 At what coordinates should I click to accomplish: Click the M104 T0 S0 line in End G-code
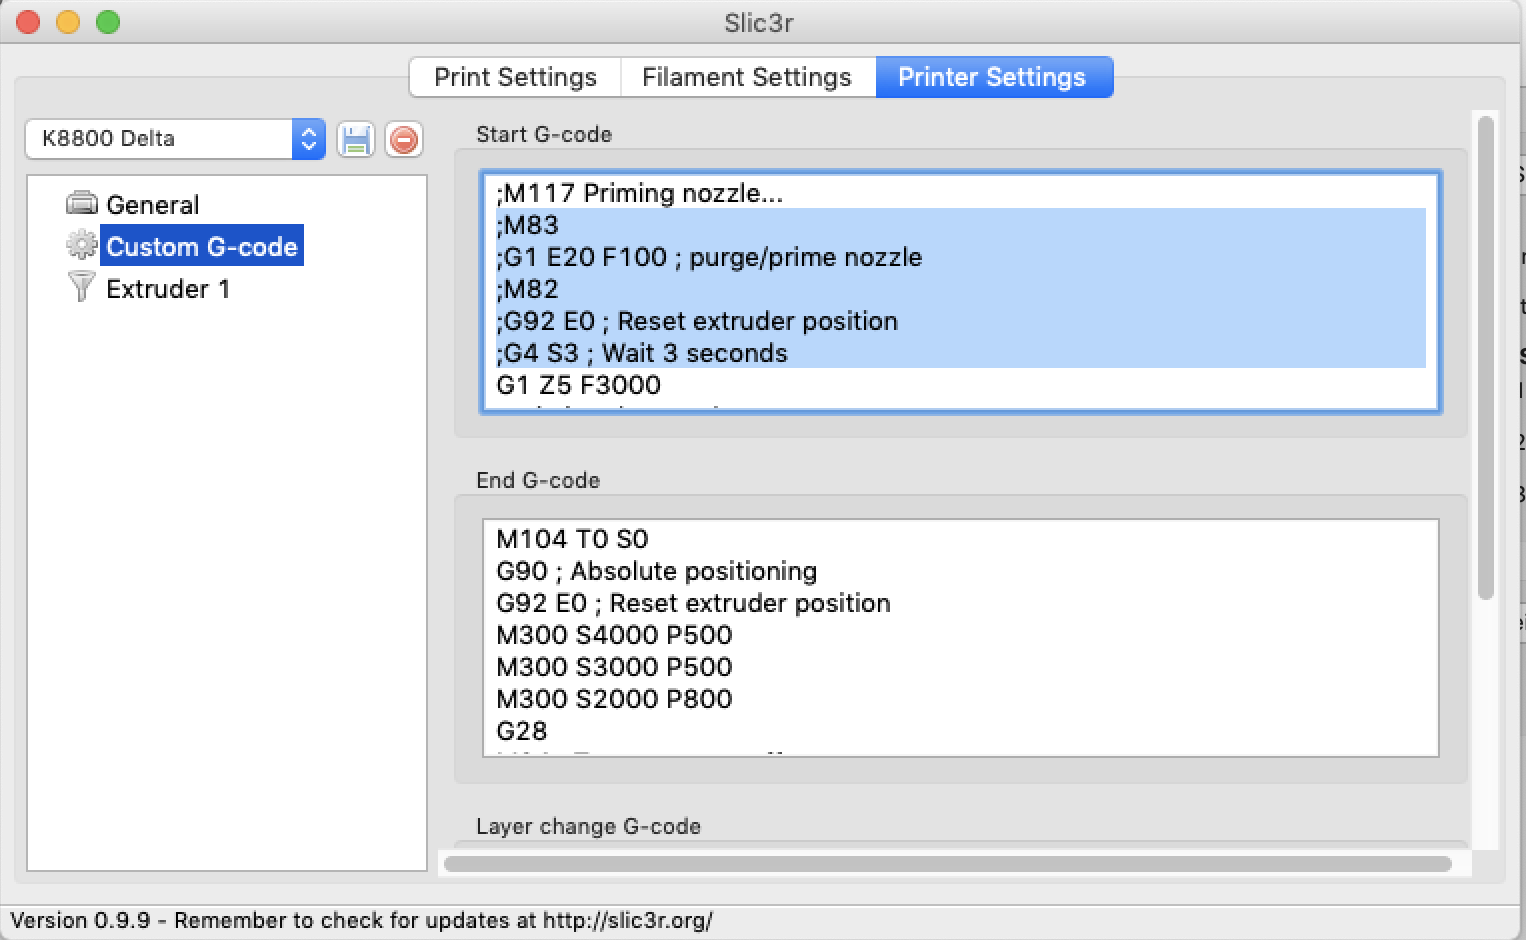pyautogui.click(x=572, y=539)
